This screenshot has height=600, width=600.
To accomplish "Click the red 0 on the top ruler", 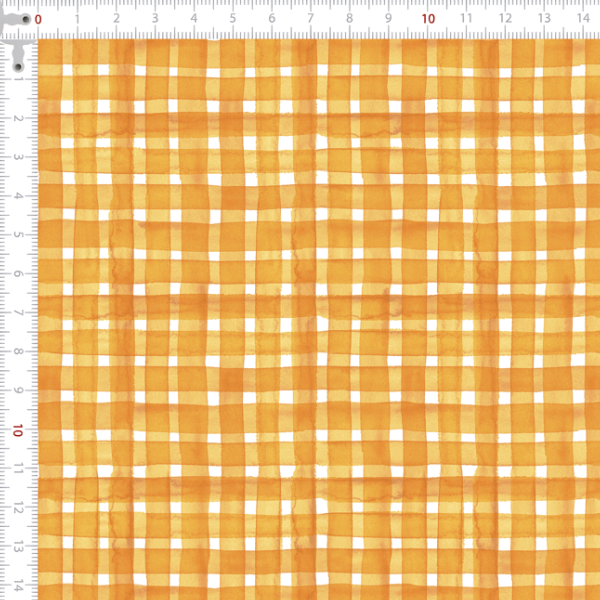I will pyautogui.click(x=38, y=19).
